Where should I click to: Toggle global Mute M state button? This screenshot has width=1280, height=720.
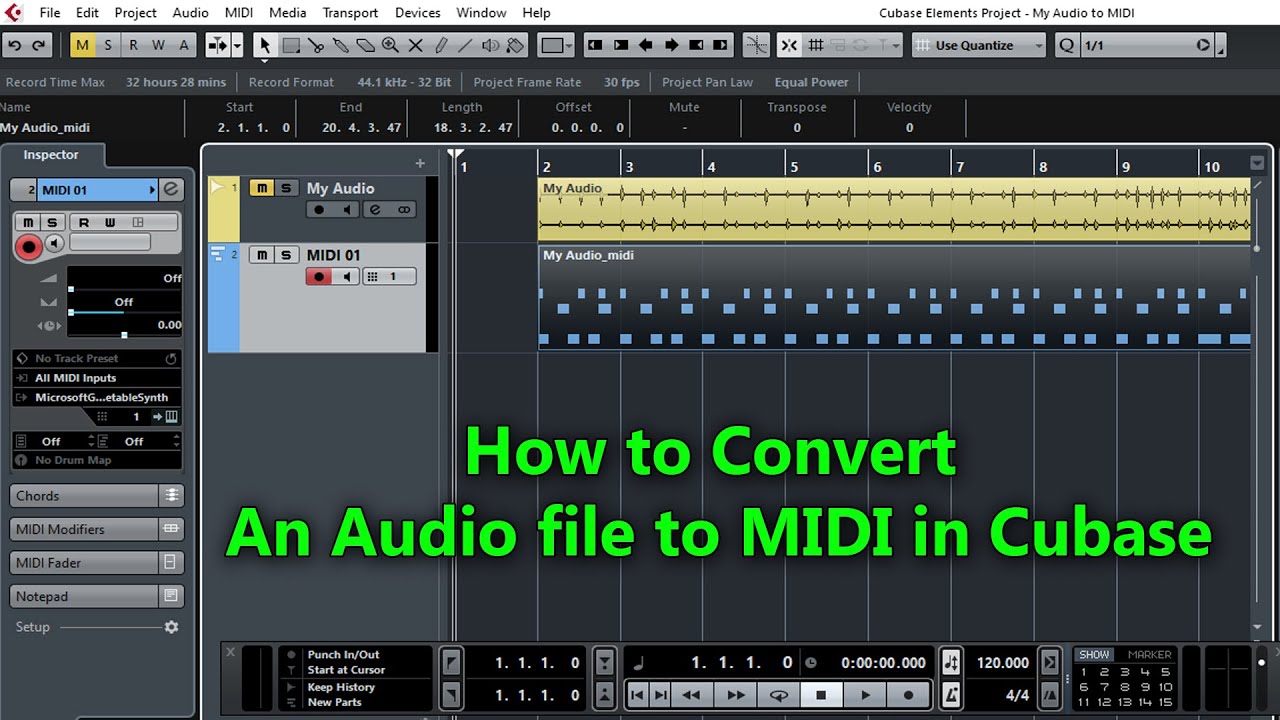82,45
